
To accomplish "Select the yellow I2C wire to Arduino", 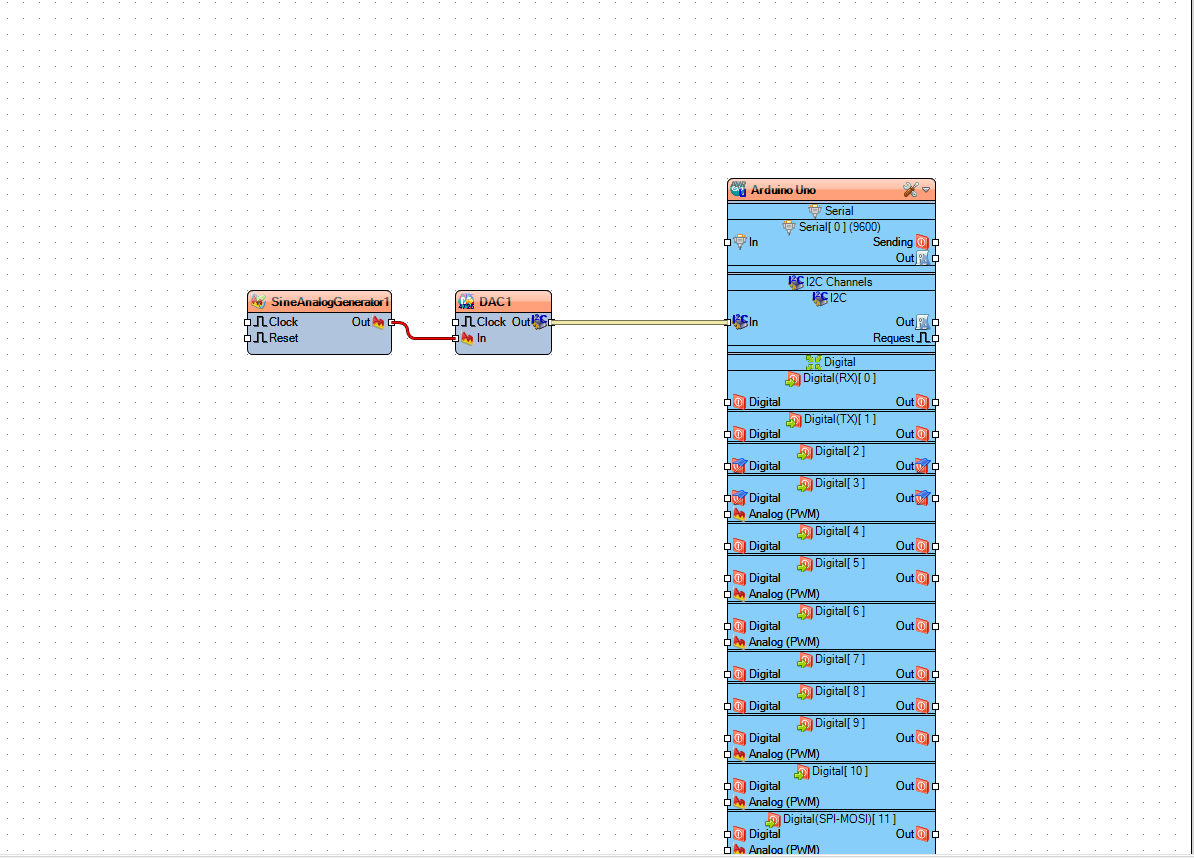I will pos(640,322).
